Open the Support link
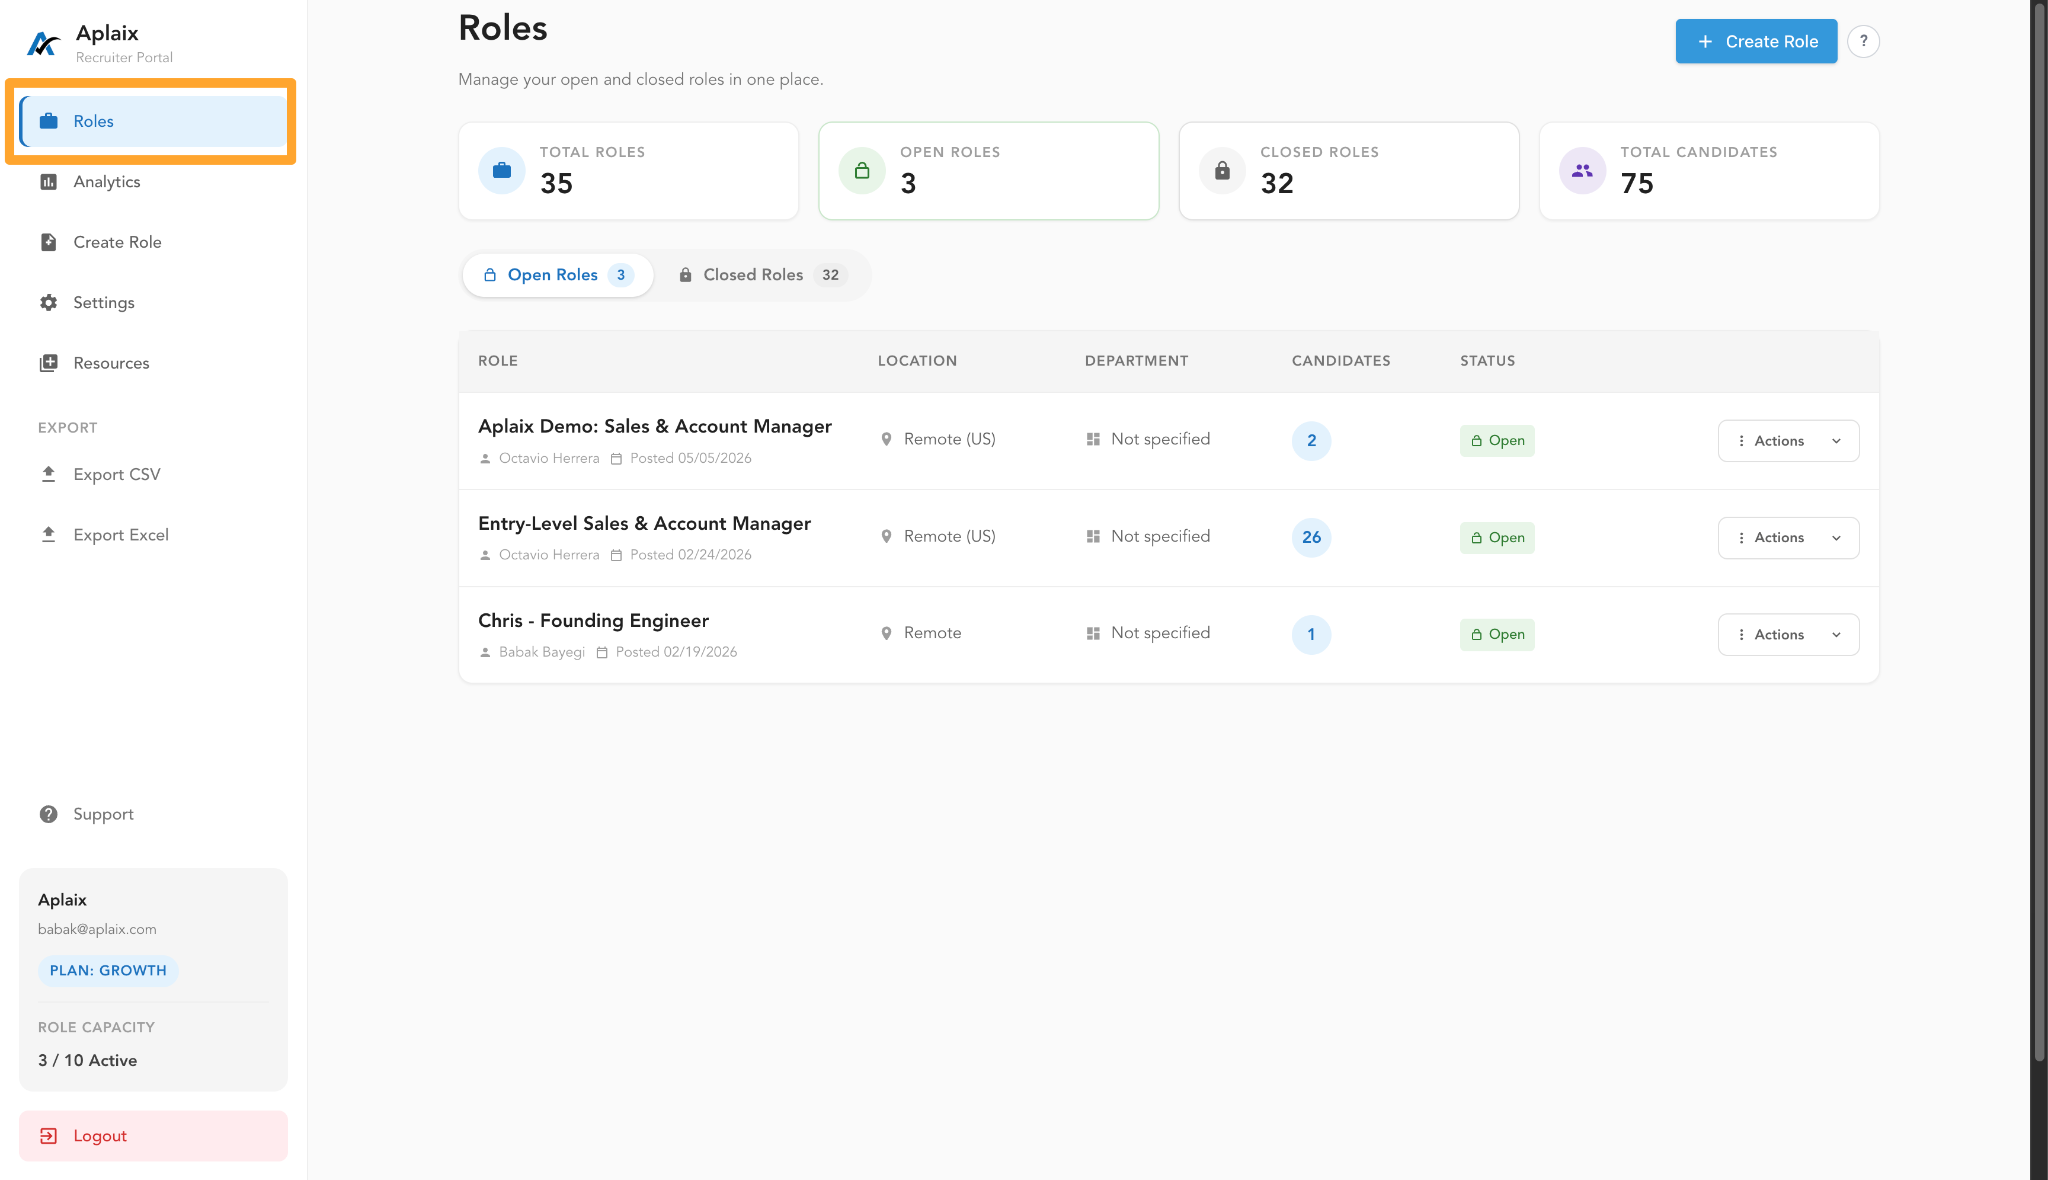 [x=153, y=814]
